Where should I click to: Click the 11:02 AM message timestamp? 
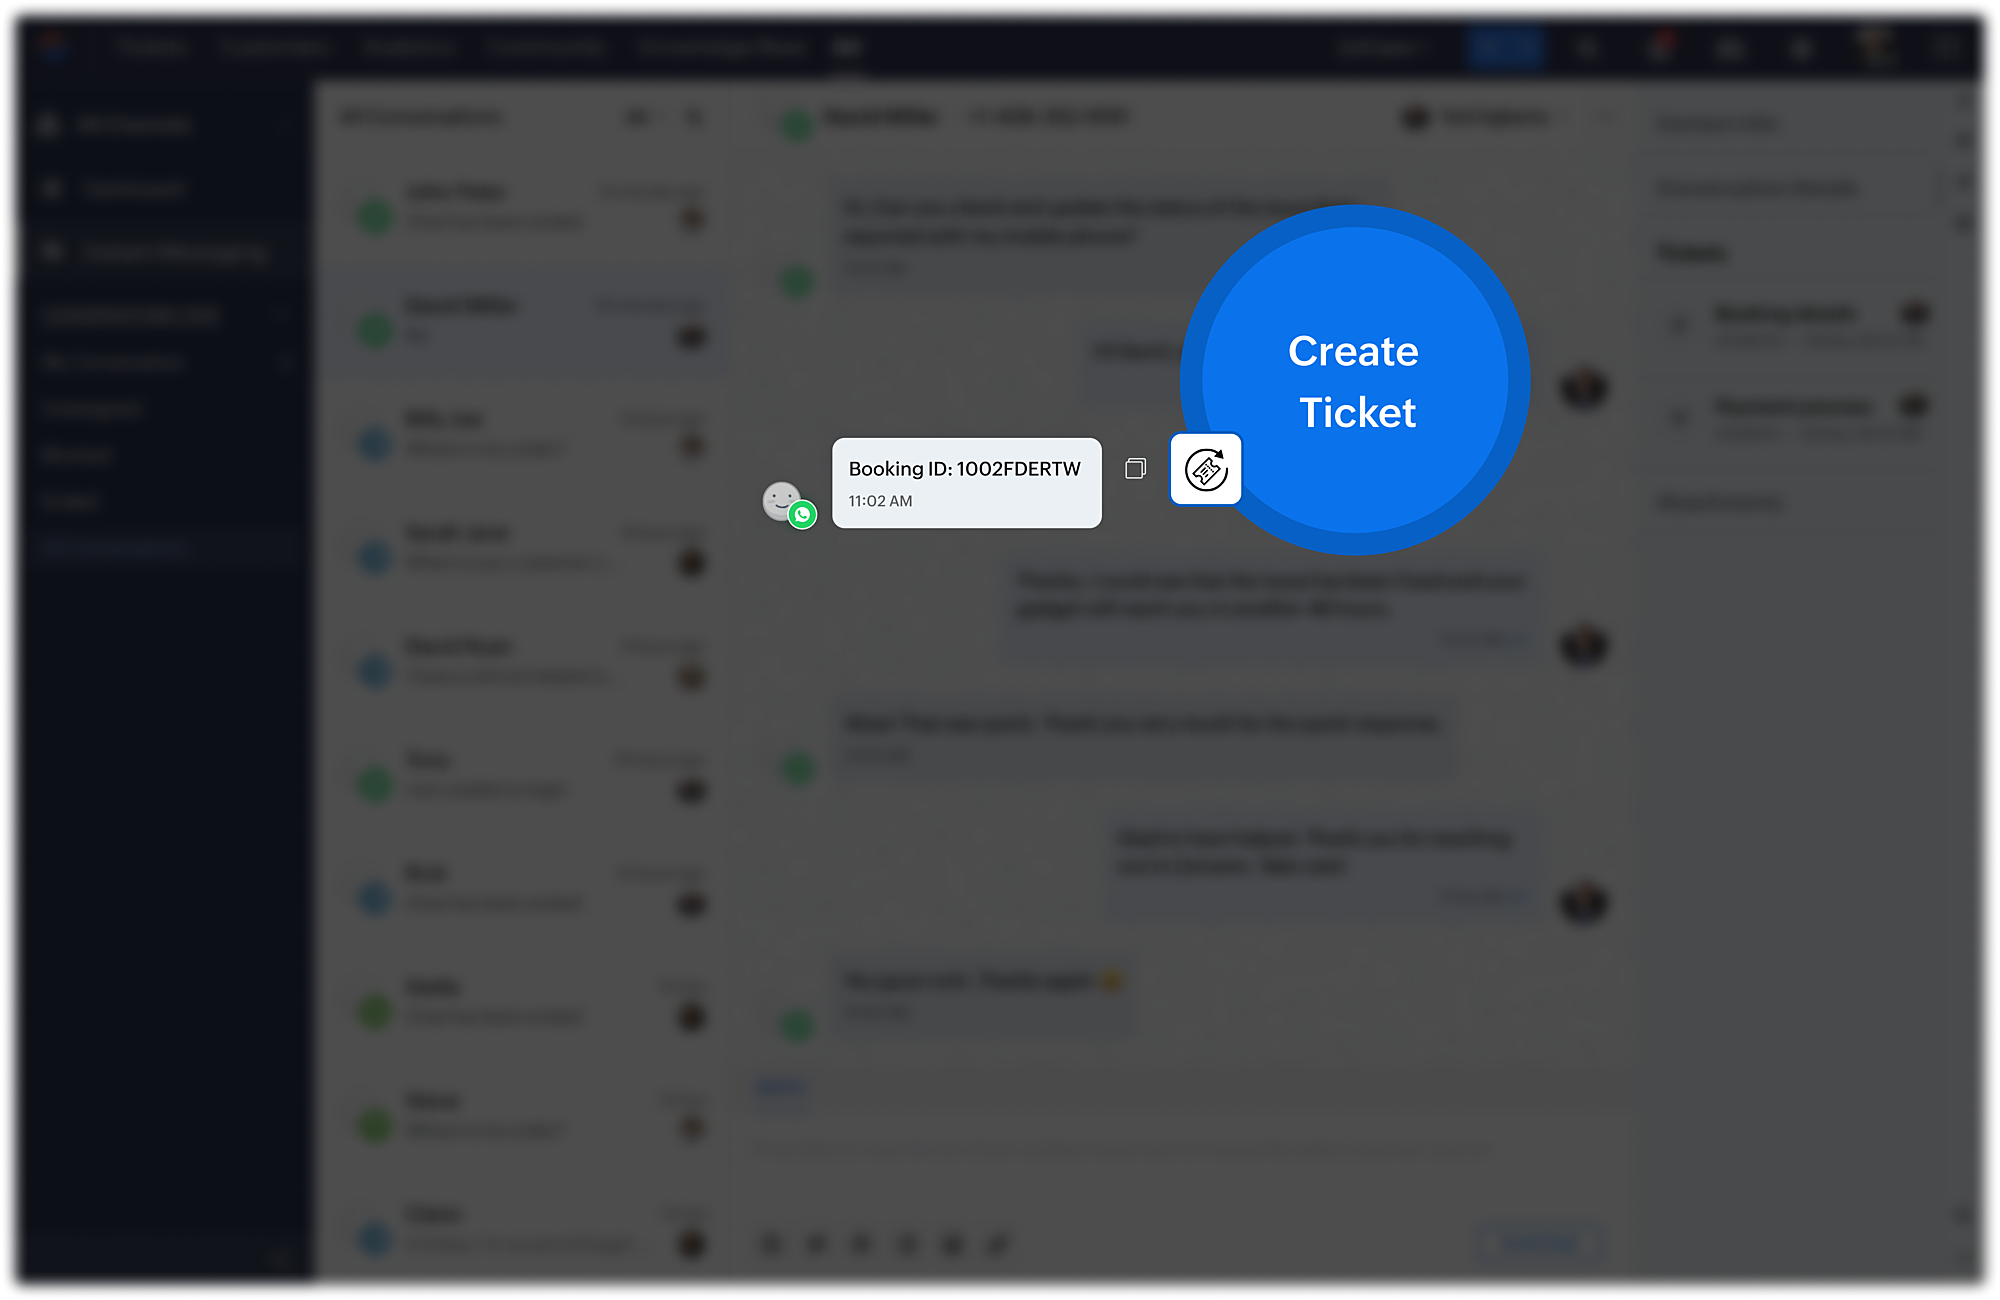pyautogui.click(x=880, y=501)
